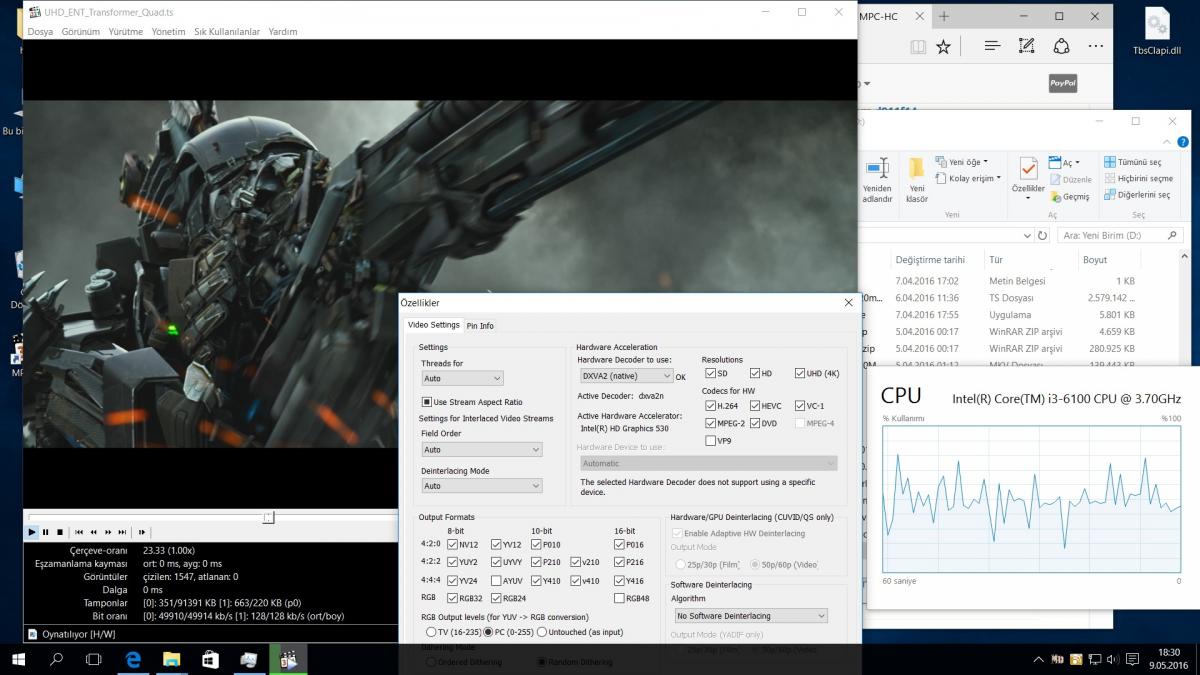The height and width of the screenshot is (675, 1200).
Task: Click the frame step button
Action: (142, 532)
